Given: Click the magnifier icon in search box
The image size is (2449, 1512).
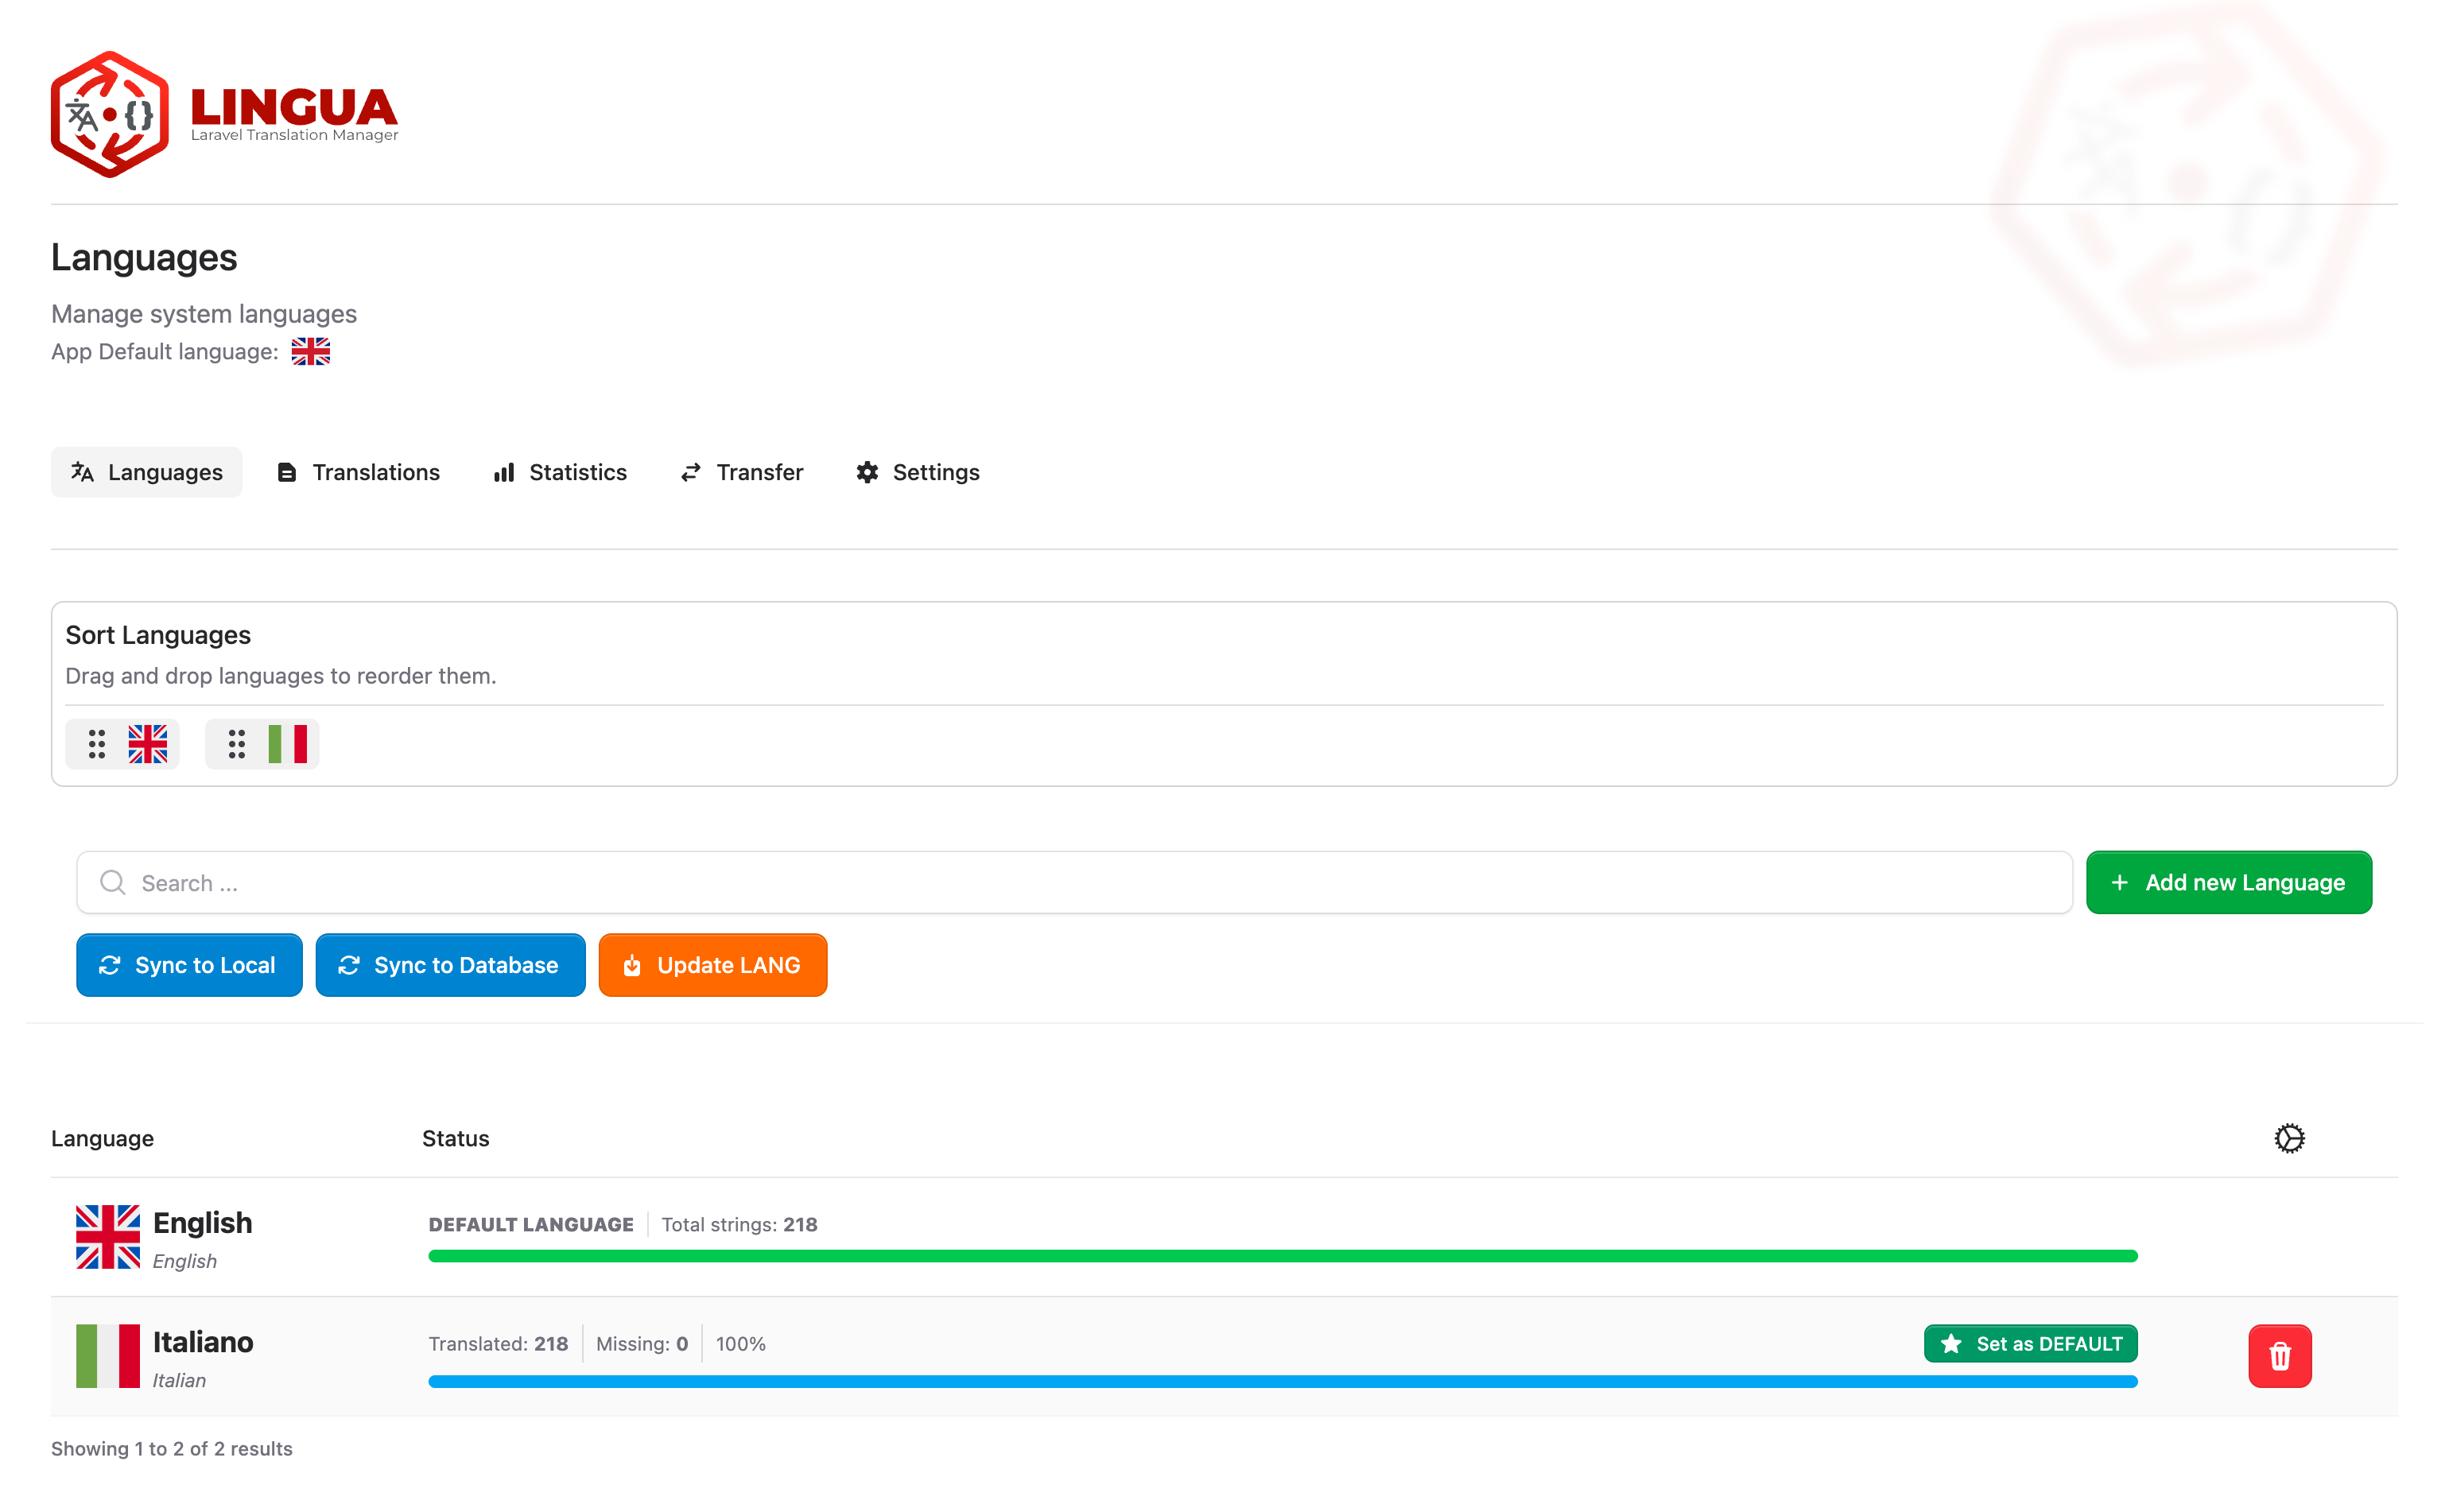Looking at the screenshot, I should 113,882.
